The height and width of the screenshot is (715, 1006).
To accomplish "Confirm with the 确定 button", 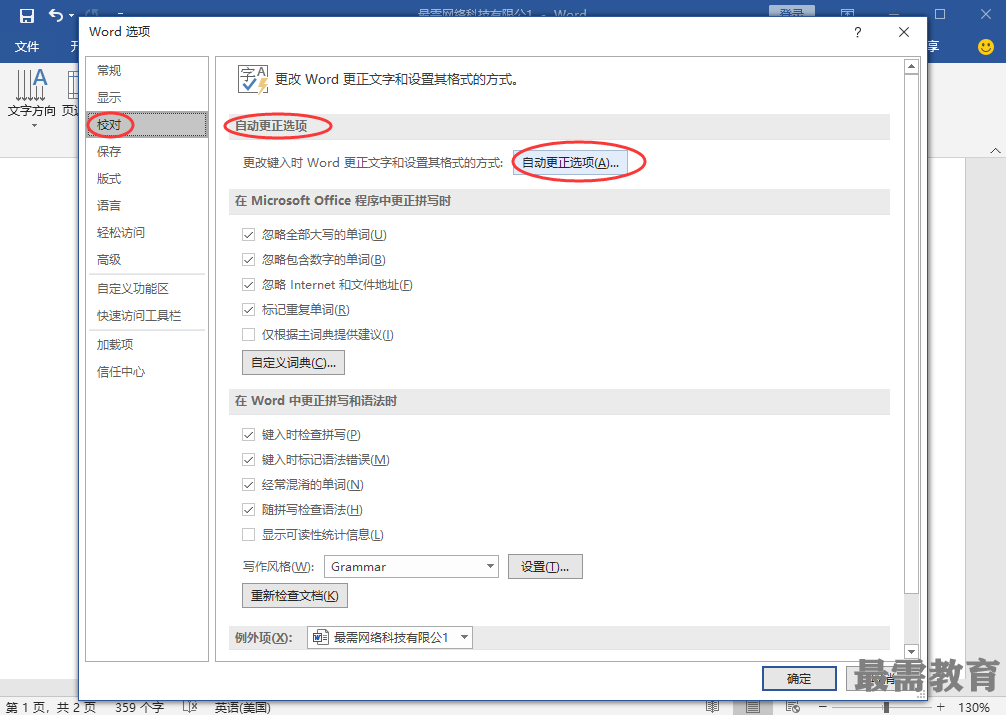I will pos(799,678).
